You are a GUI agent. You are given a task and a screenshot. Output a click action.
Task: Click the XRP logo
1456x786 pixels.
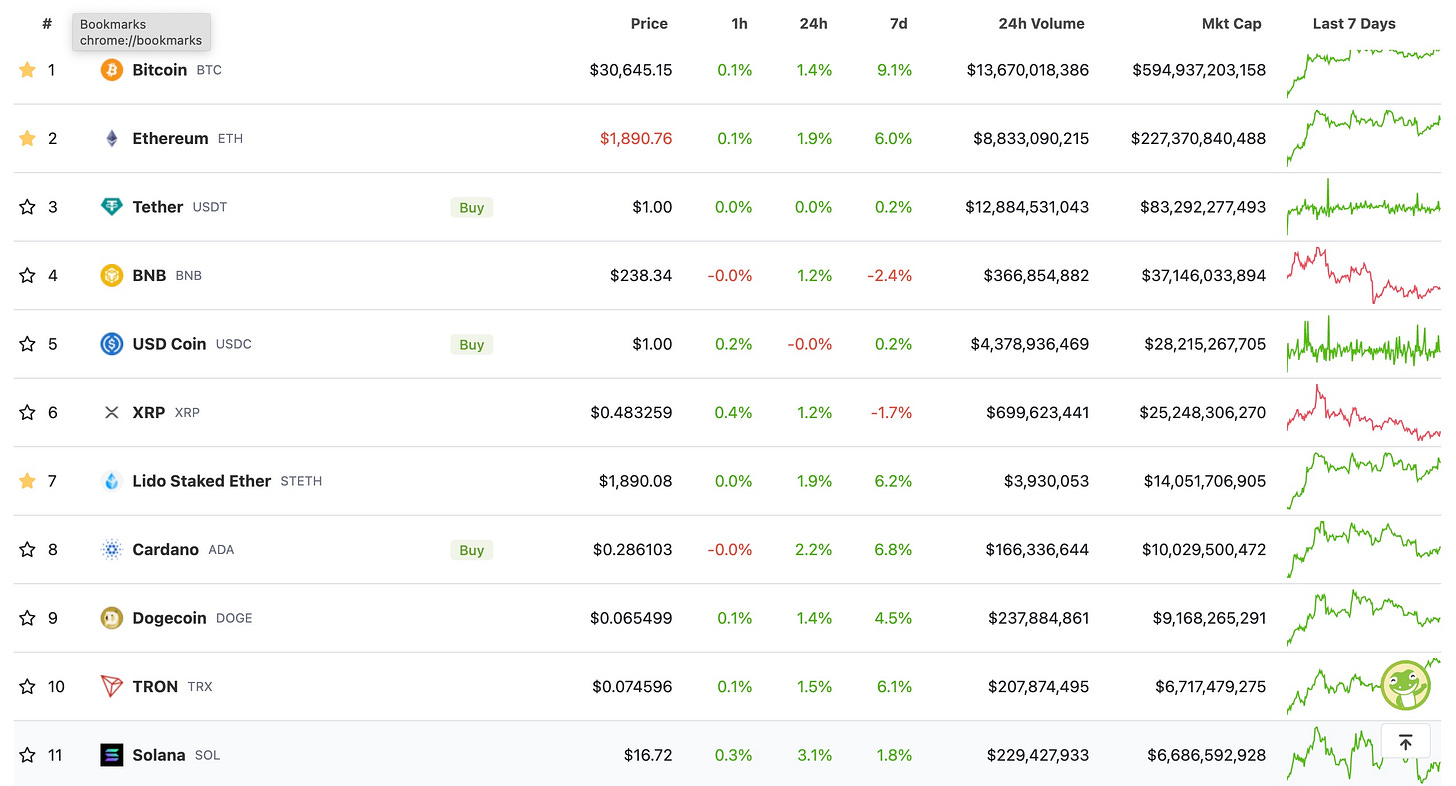click(x=112, y=412)
